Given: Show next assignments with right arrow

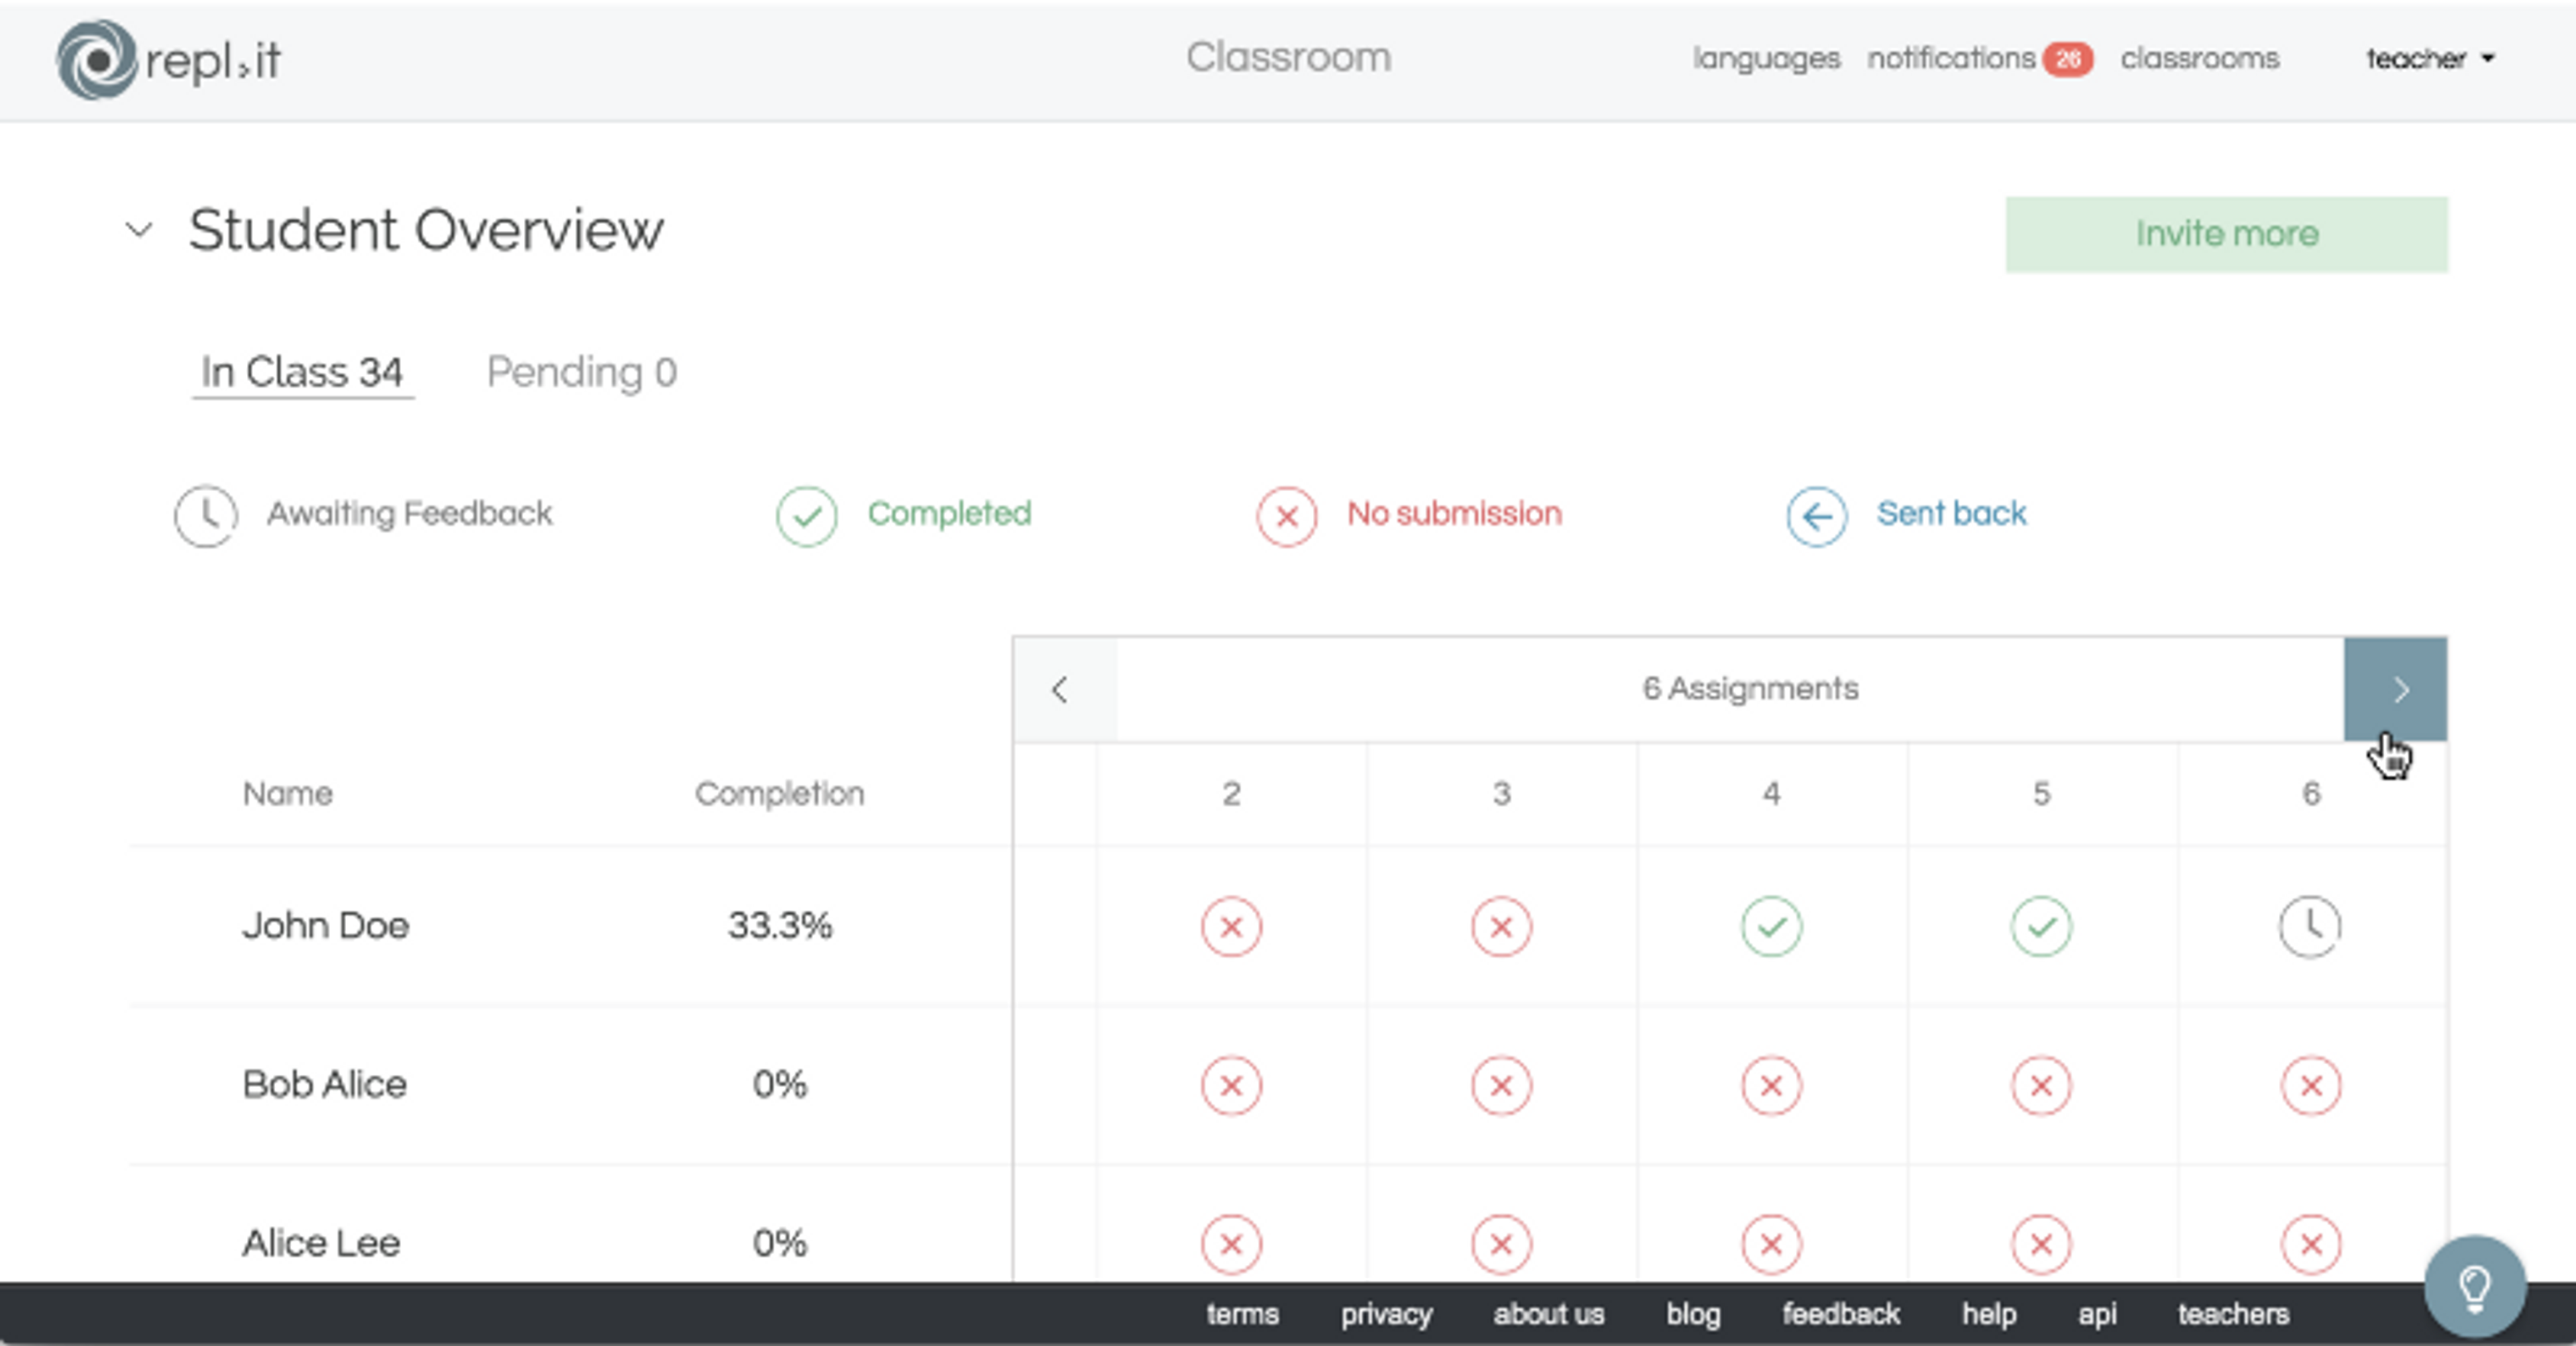Looking at the screenshot, I should pos(2395,689).
